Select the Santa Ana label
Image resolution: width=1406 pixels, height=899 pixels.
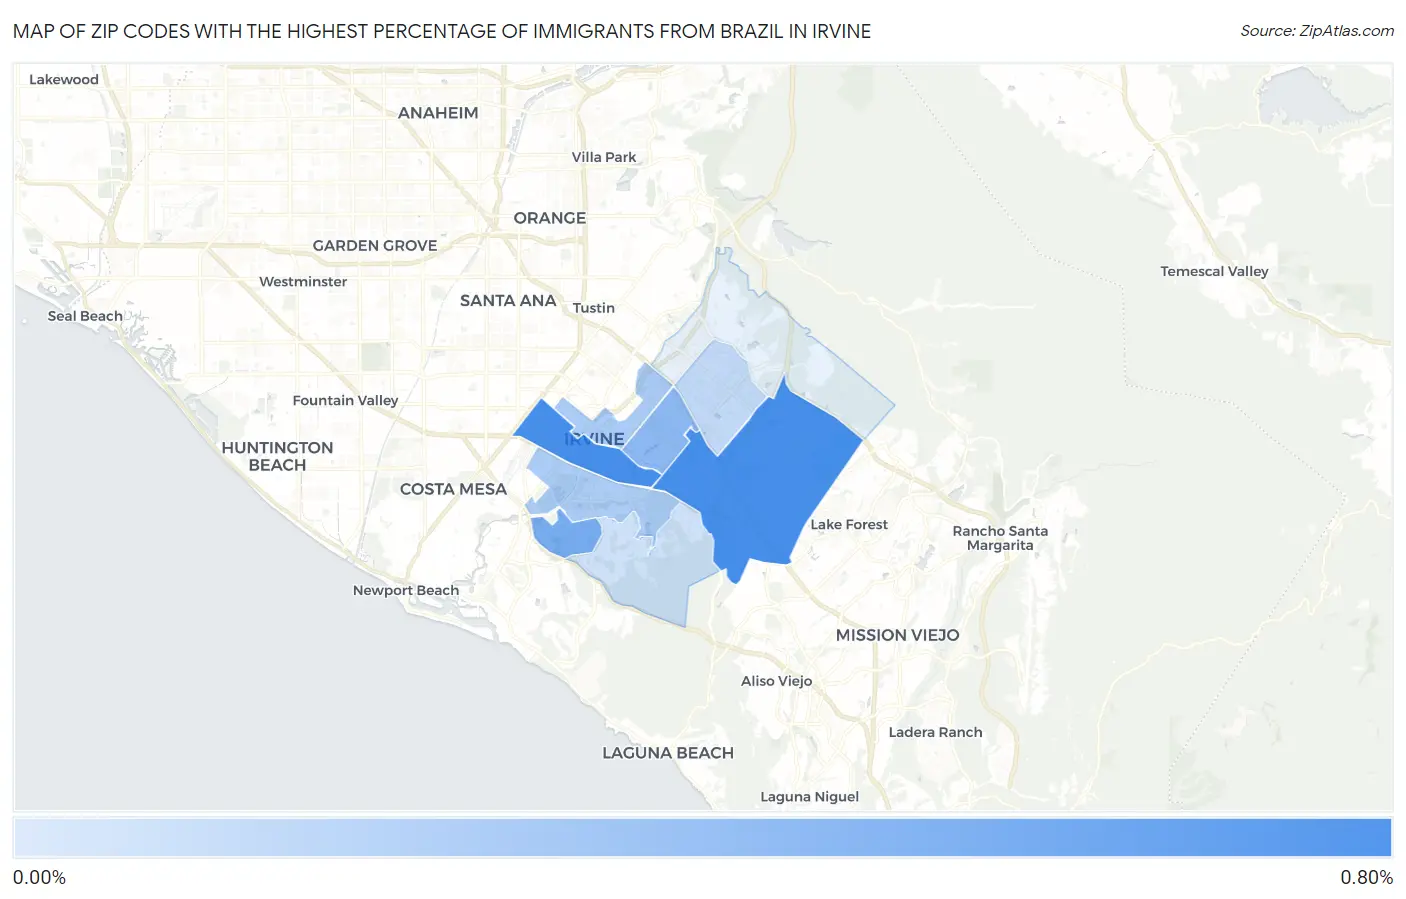point(508,301)
